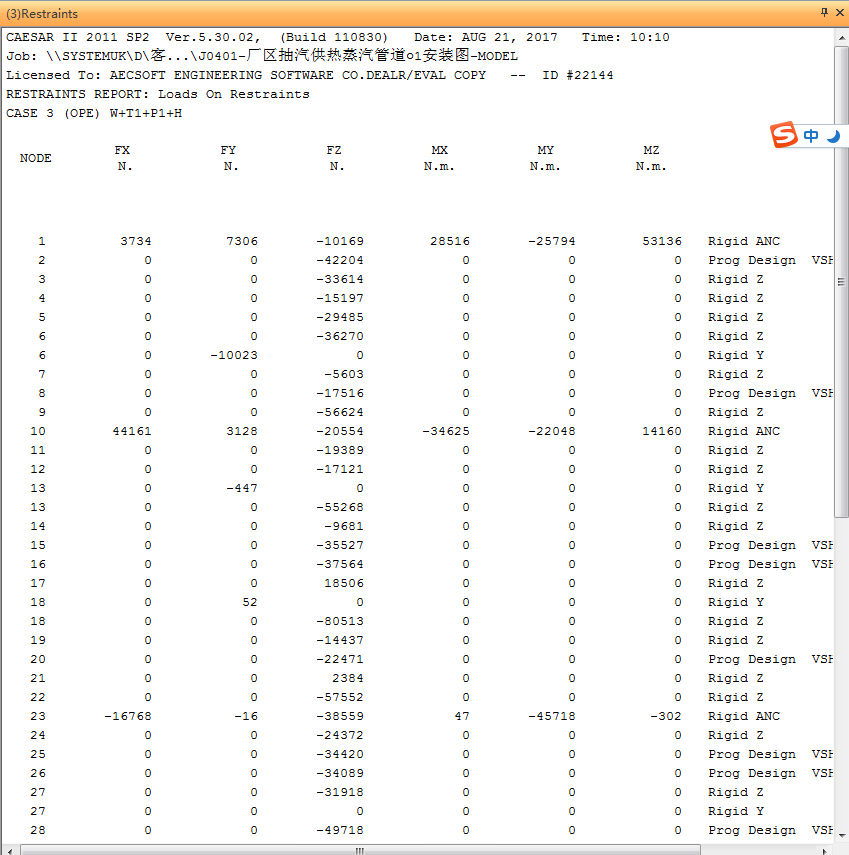
Task: Close the (3)Restraints panel
Action: click(839, 13)
